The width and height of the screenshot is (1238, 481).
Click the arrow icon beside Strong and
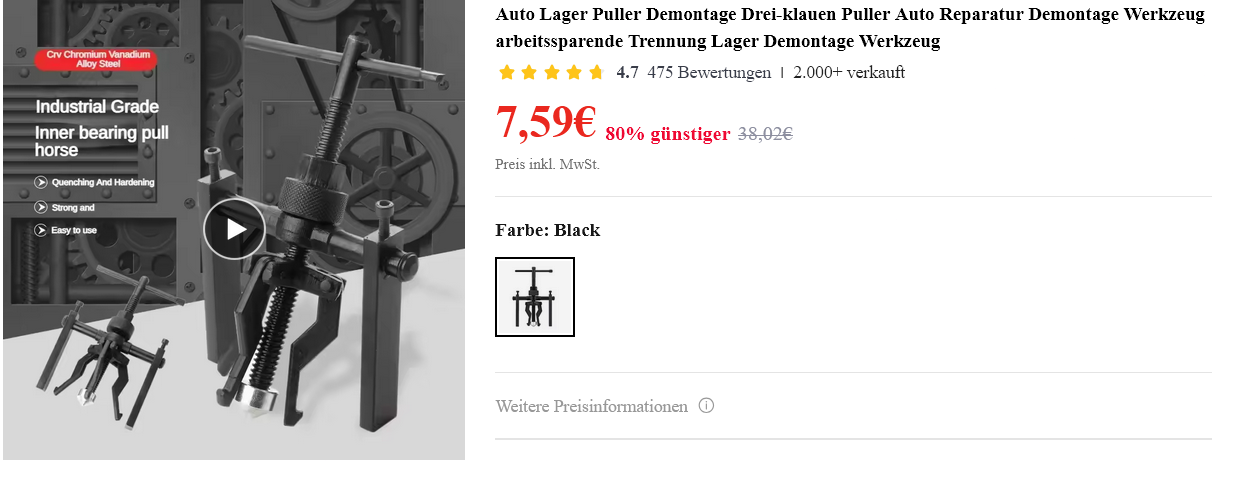point(41,207)
